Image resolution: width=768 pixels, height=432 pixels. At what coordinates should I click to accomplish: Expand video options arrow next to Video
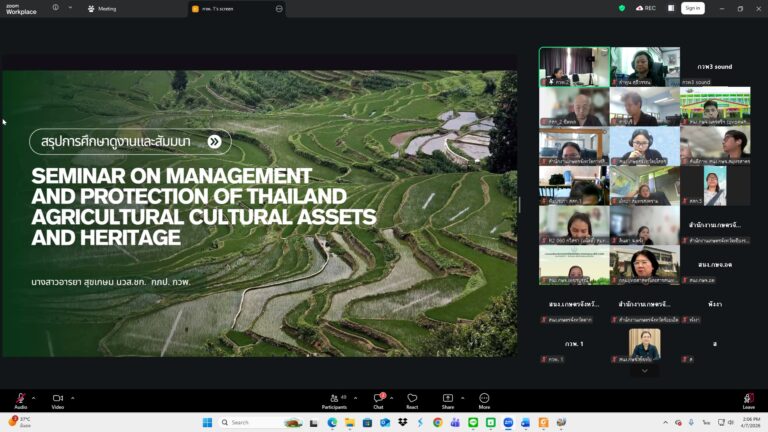point(72,397)
